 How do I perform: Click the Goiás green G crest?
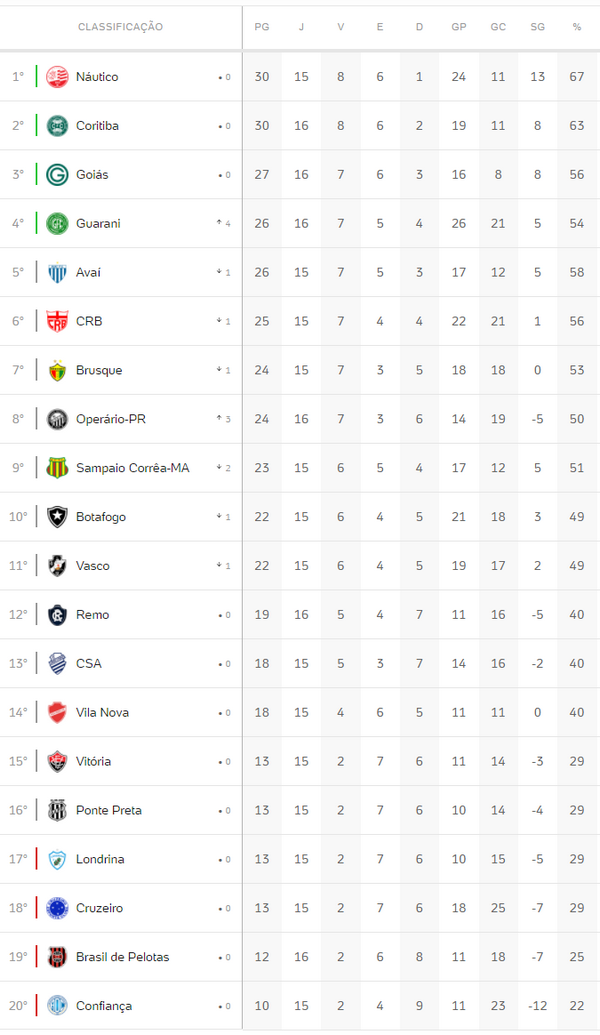pos(57,175)
